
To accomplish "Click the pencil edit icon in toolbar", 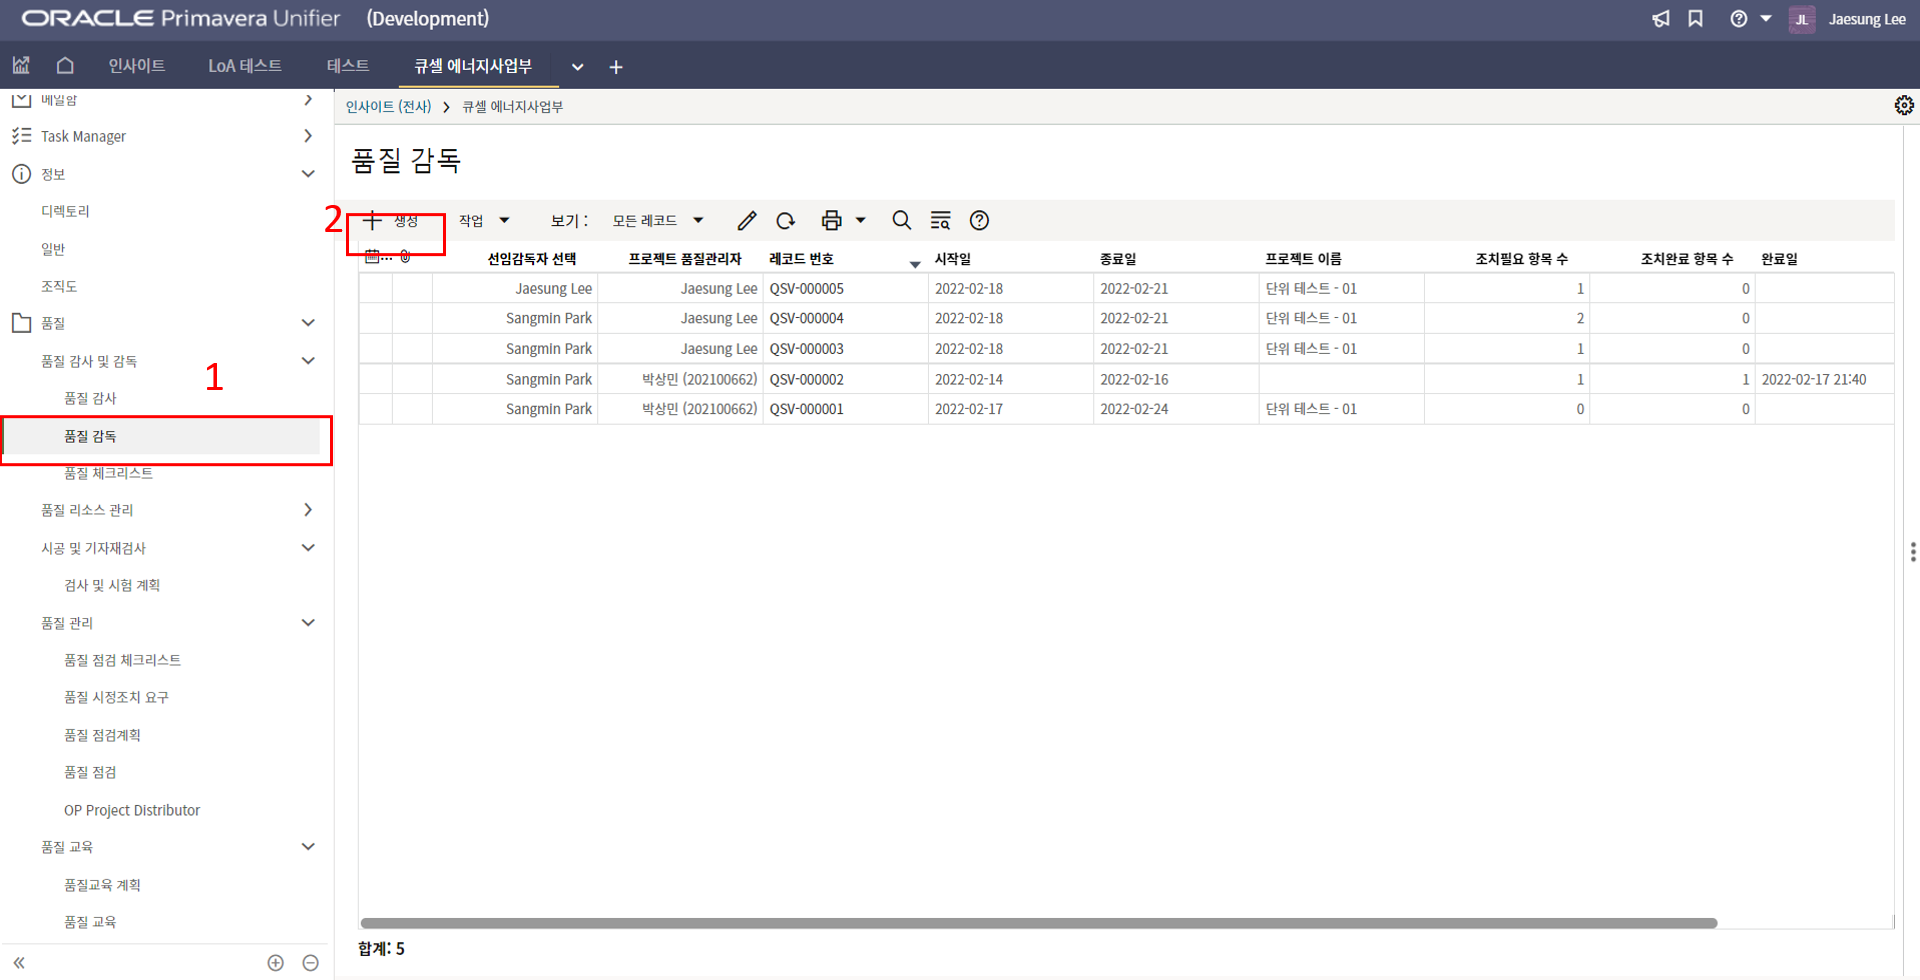I will point(746,221).
